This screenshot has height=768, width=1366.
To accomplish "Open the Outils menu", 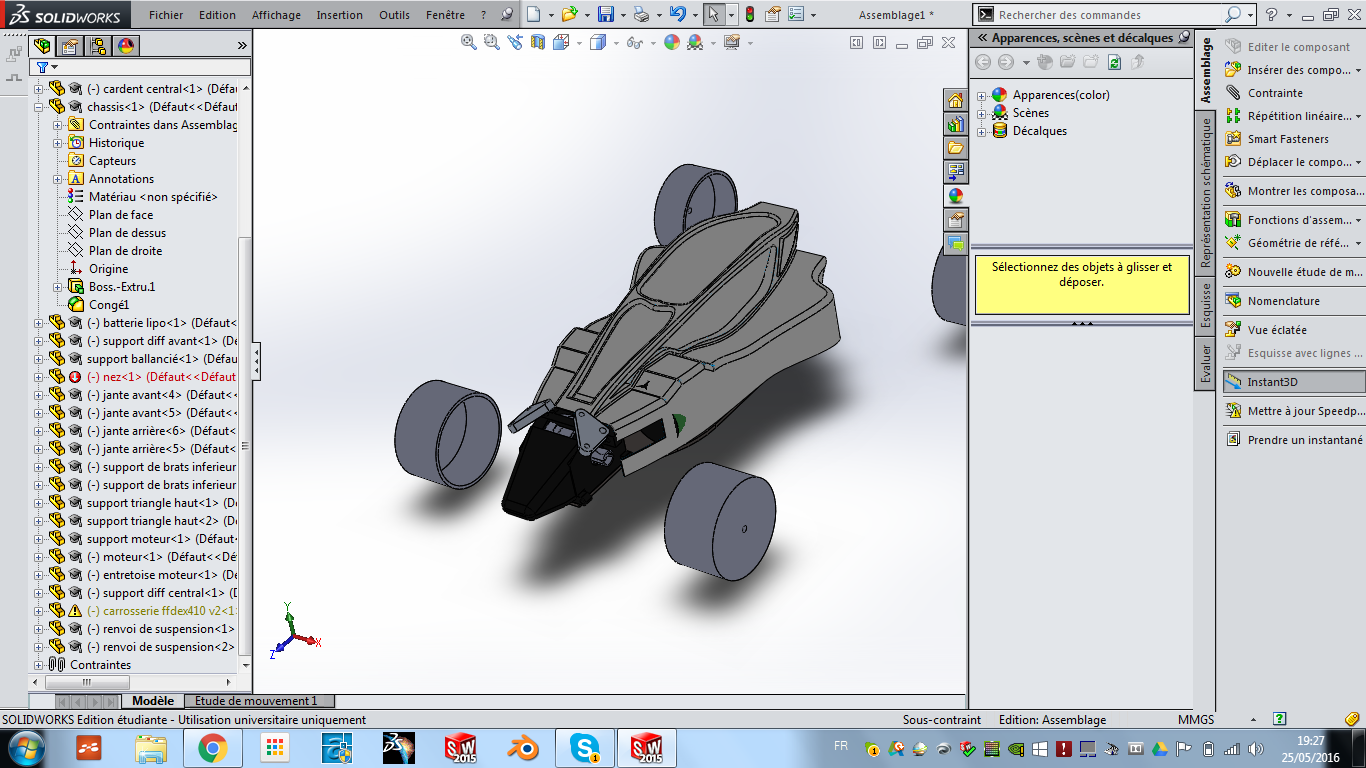I will point(395,15).
